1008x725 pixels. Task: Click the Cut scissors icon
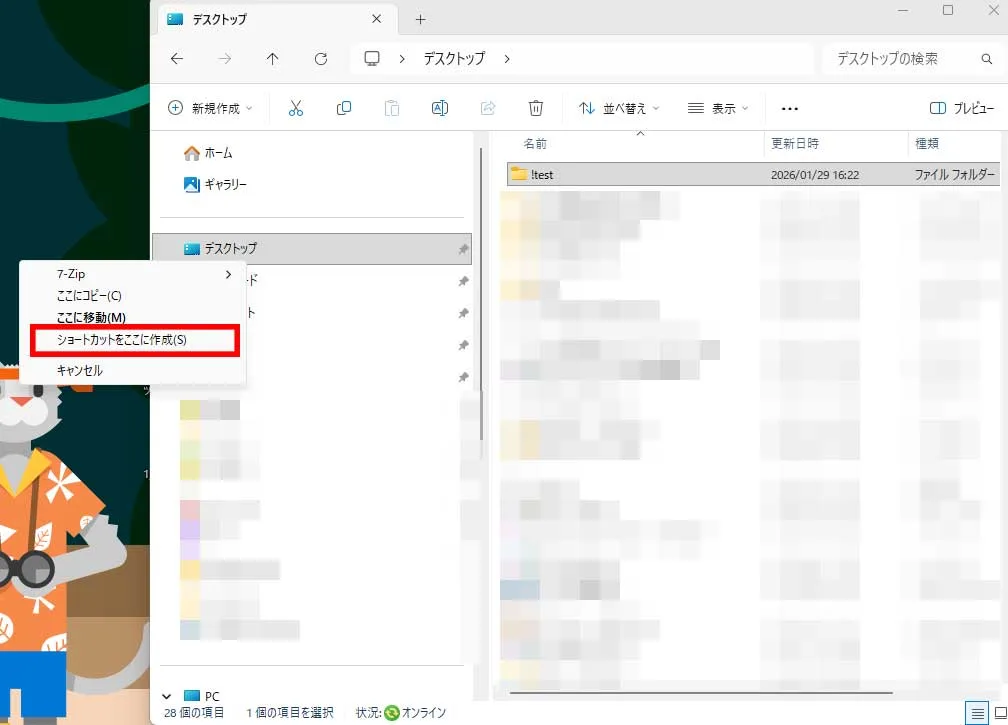pyautogui.click(x=296, y=108)
